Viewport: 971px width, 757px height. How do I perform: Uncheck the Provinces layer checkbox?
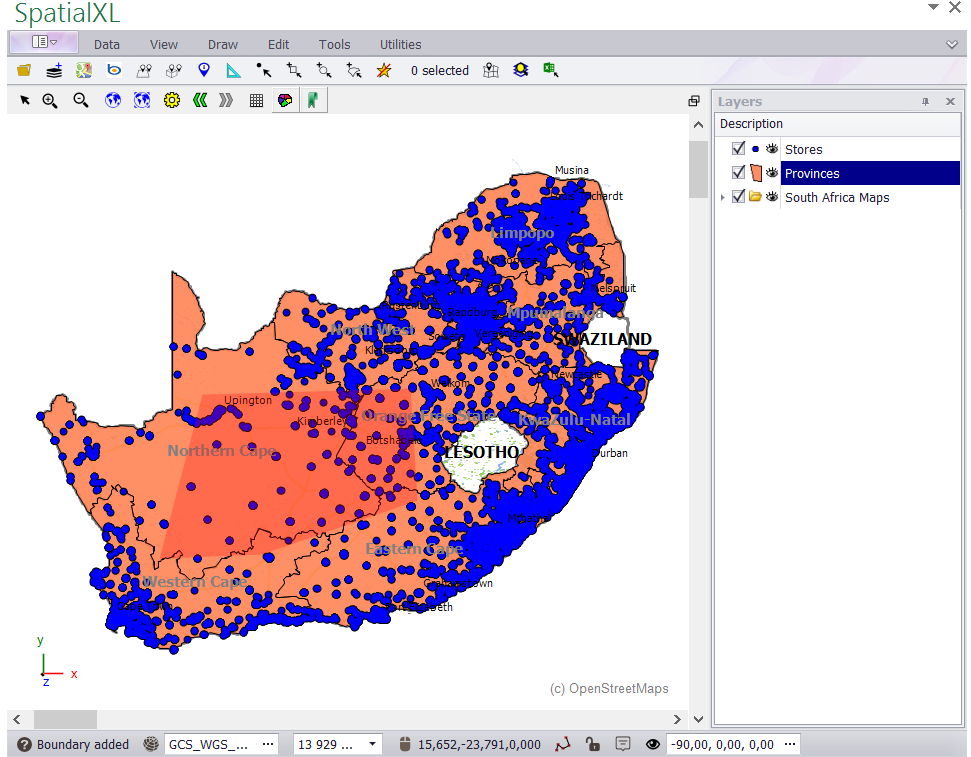coord(738,173)
